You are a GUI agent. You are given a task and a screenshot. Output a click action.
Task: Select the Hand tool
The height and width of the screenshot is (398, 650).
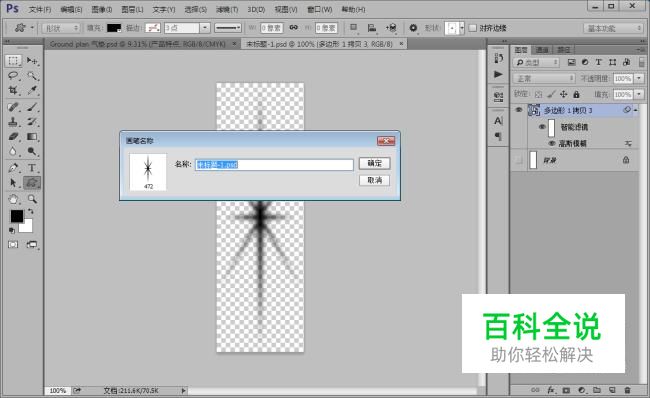point(13,199)
